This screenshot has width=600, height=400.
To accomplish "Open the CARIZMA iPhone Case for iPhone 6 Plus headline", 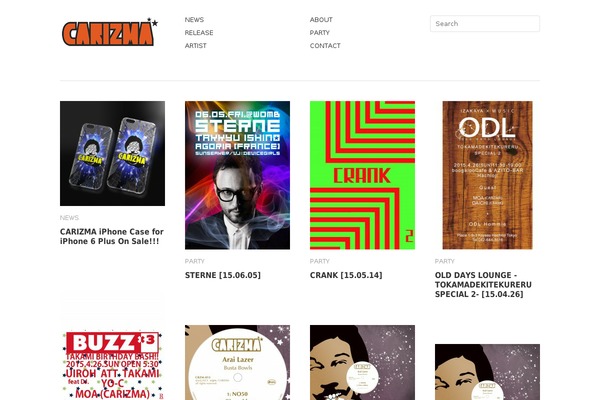I will click(112, 237).
